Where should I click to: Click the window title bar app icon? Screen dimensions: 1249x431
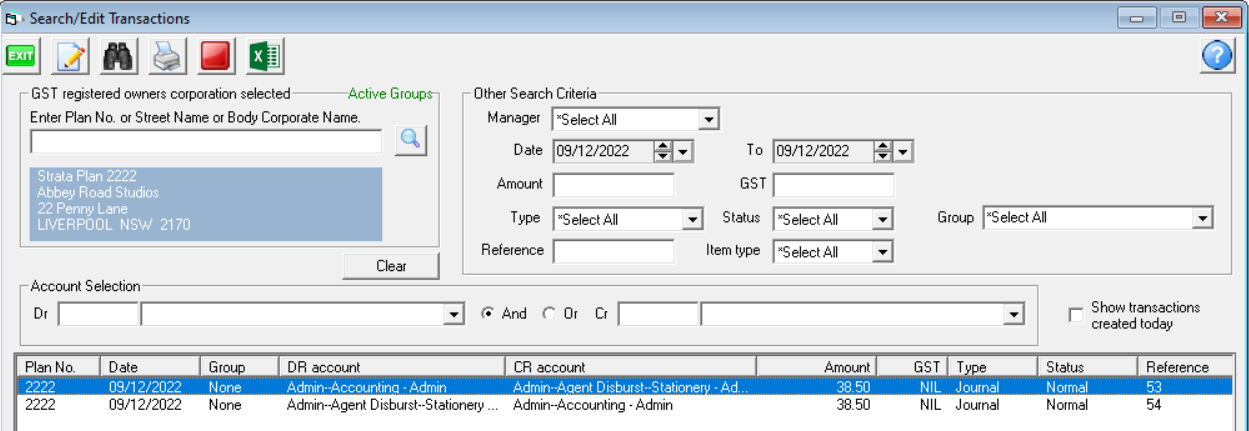(14, 18)
